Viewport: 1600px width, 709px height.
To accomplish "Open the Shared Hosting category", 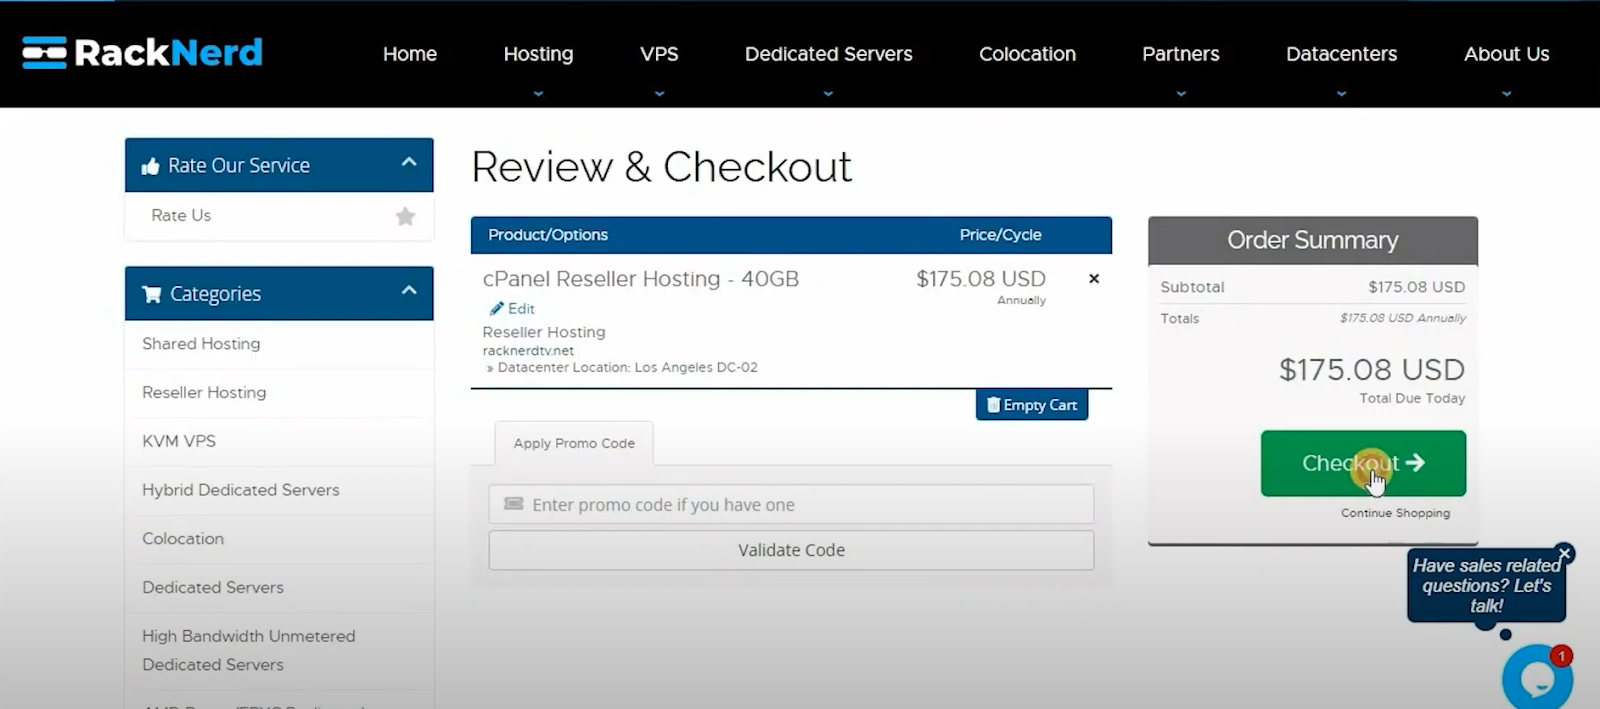I will pos(201,344).
